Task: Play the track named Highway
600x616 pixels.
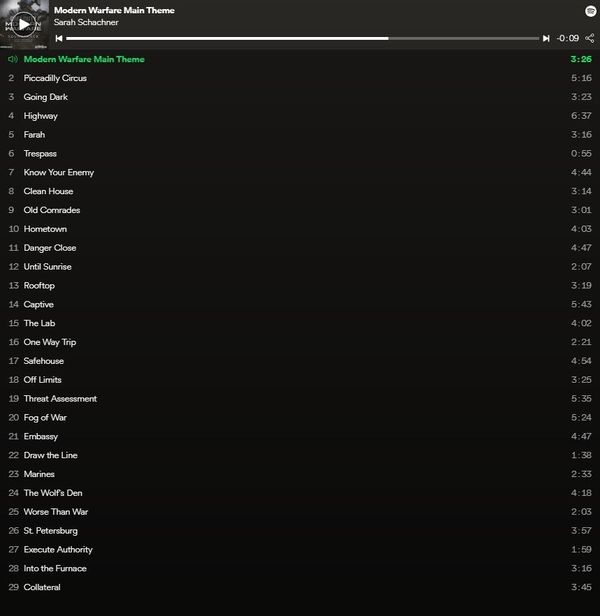Action: coord(300,116)
